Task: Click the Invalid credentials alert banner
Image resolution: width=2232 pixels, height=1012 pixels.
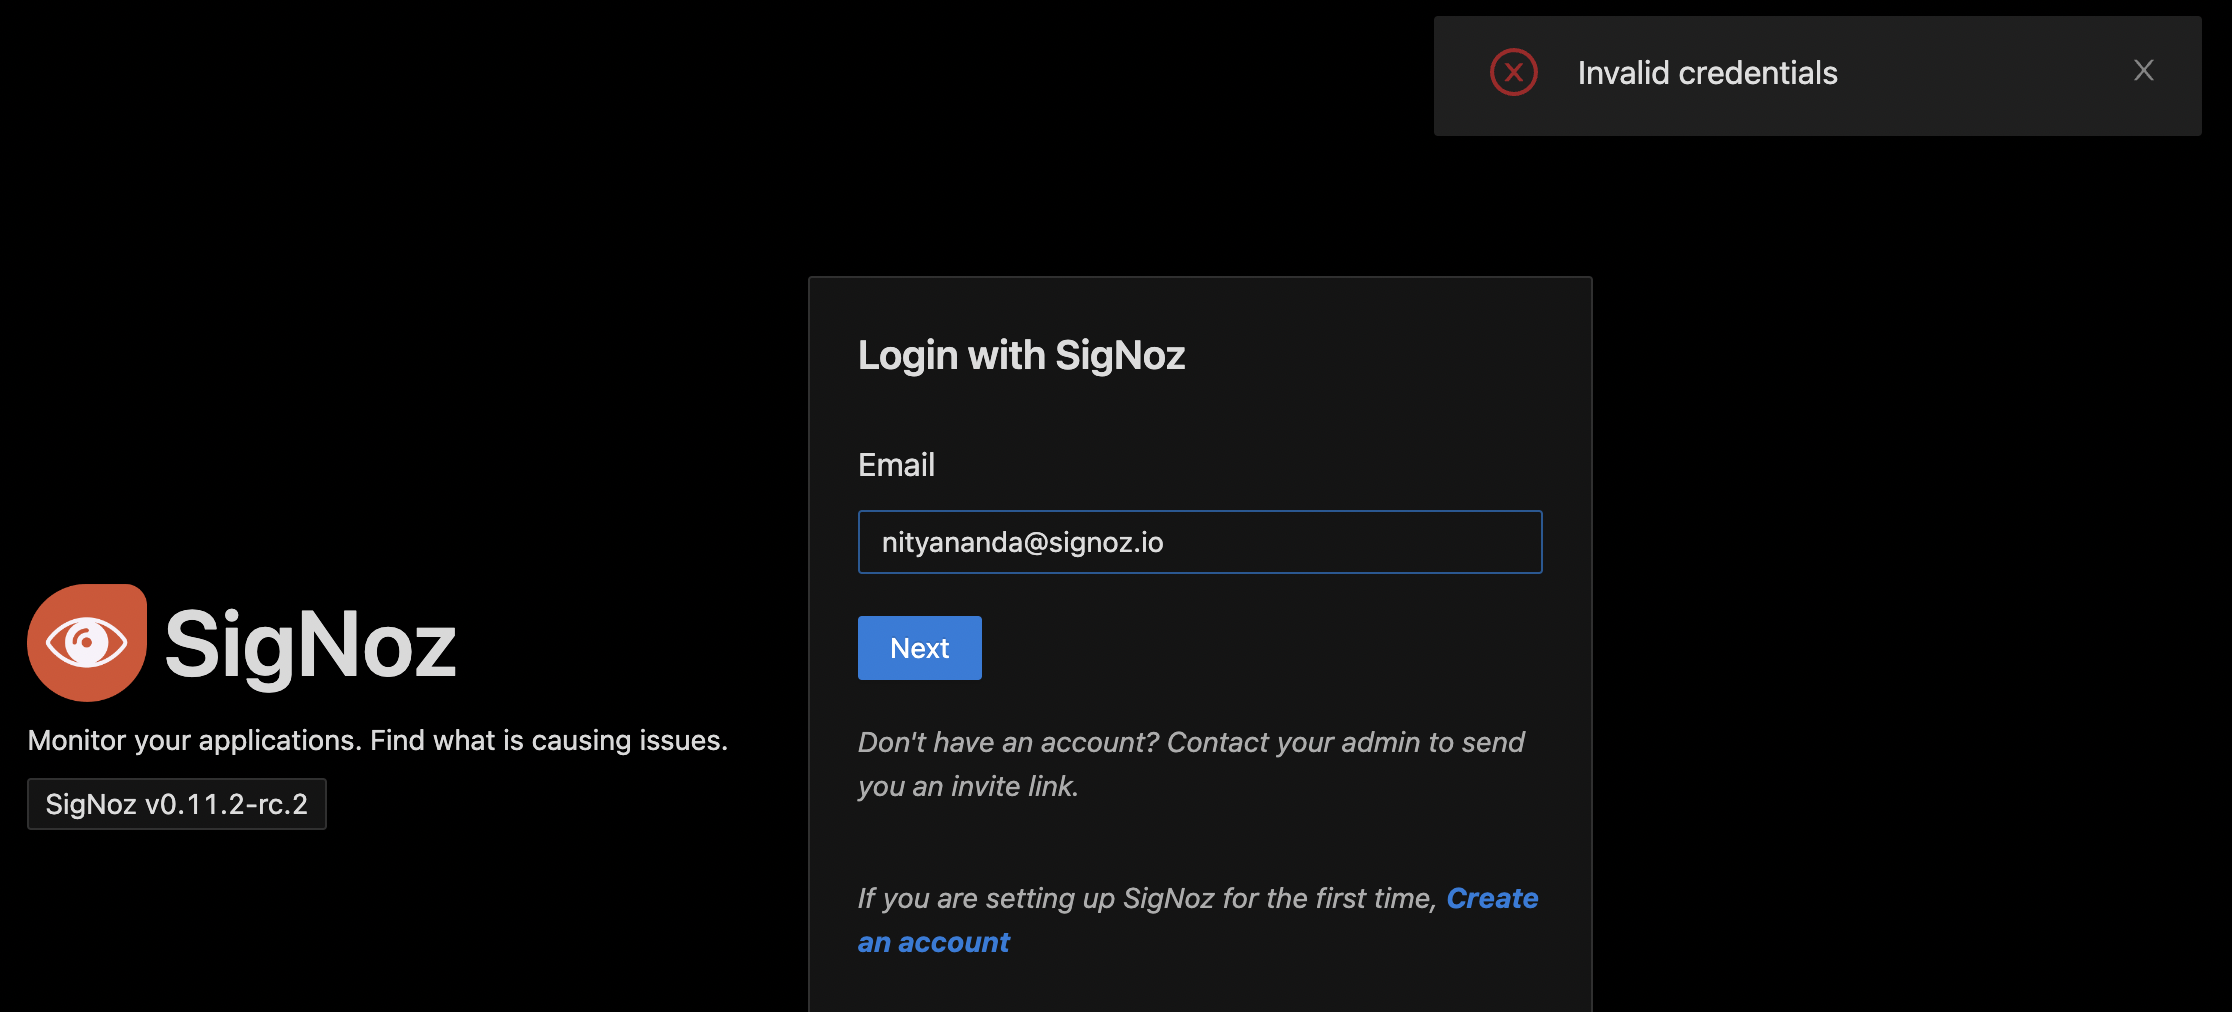Action: tap(1816, 75)
